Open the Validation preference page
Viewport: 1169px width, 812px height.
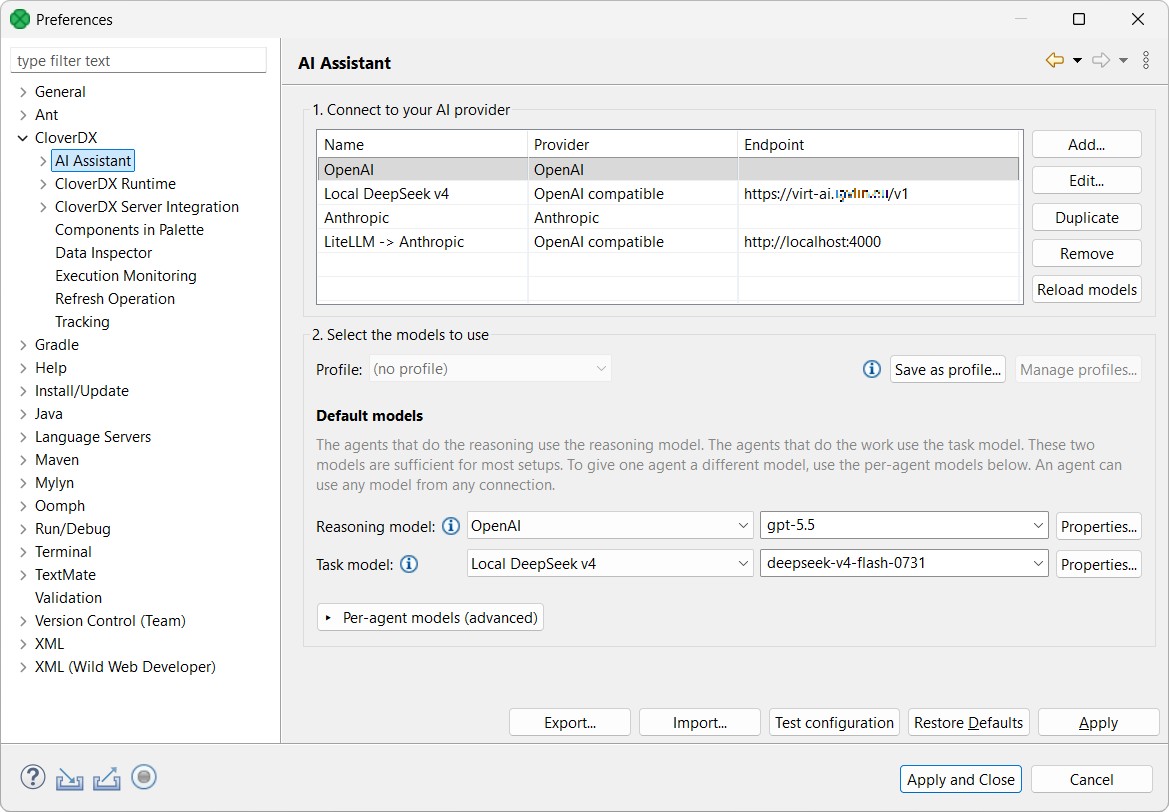(x=69, y=598)
